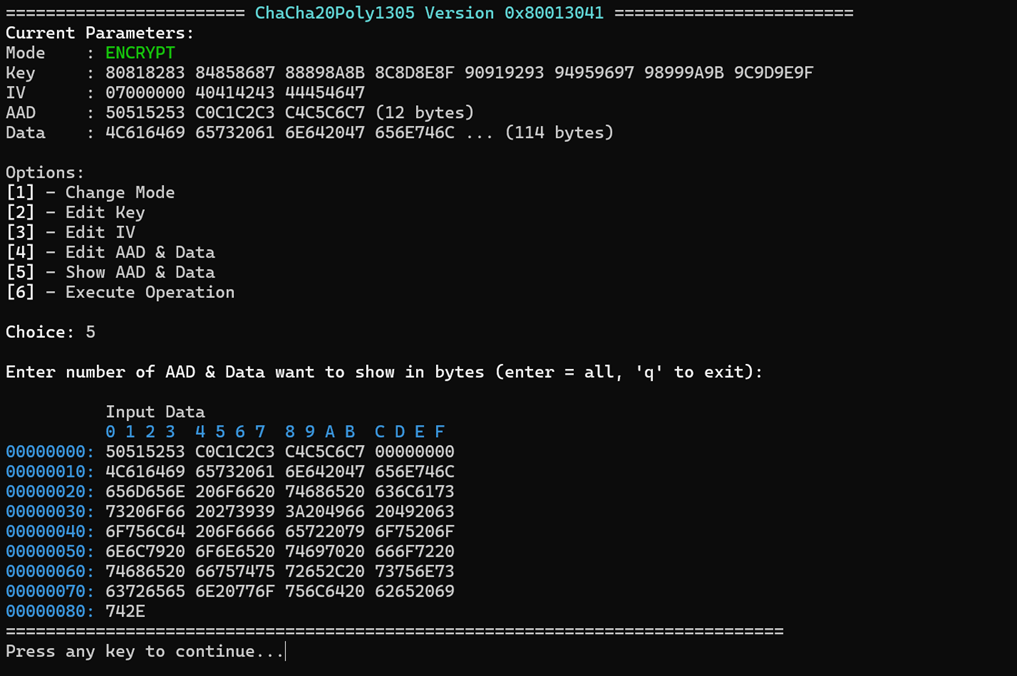The image size is (1017, 676).
Task: Click the AAD size text (12 bytes)
Action: pyautogui.click(x=424, y=112)
